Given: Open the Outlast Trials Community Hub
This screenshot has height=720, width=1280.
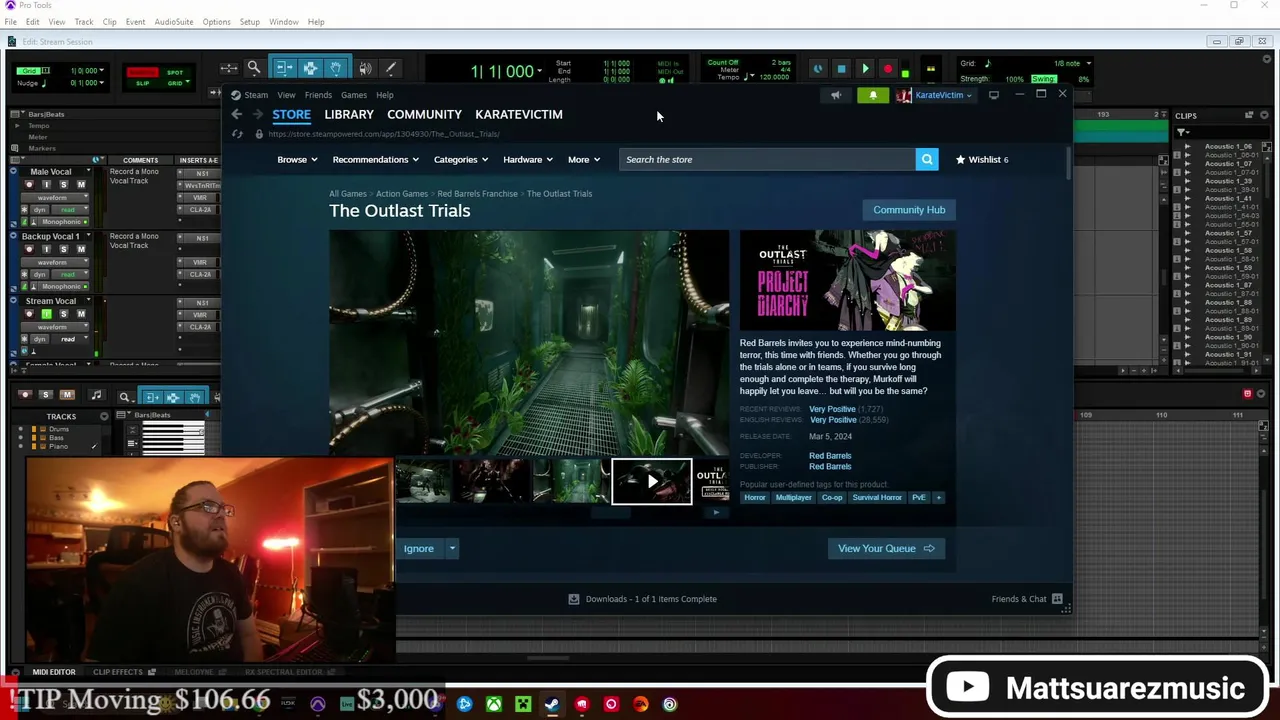Looking at the screenshot, I should pyautogui.click(x=909, y=210).
